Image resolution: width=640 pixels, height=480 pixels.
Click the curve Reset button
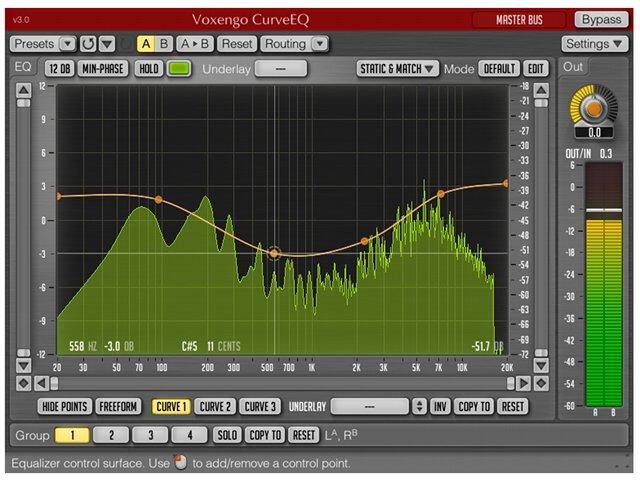(x=513, y=407)
